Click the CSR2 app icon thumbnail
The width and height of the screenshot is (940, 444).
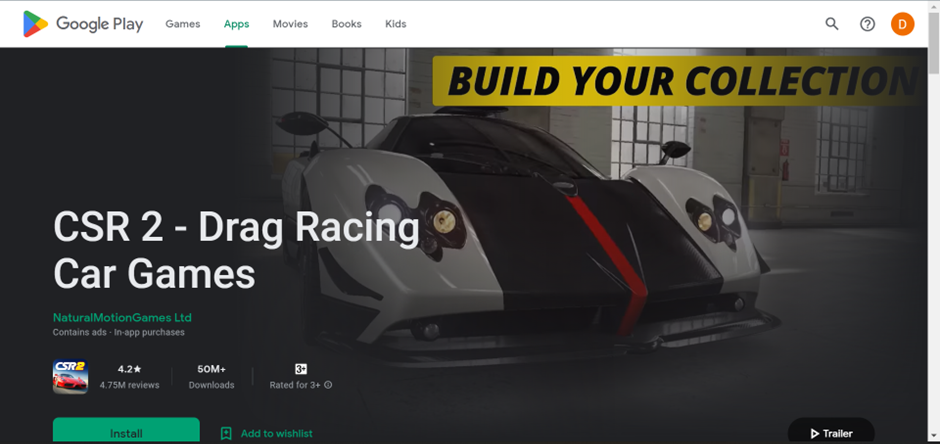pos(70,376)
